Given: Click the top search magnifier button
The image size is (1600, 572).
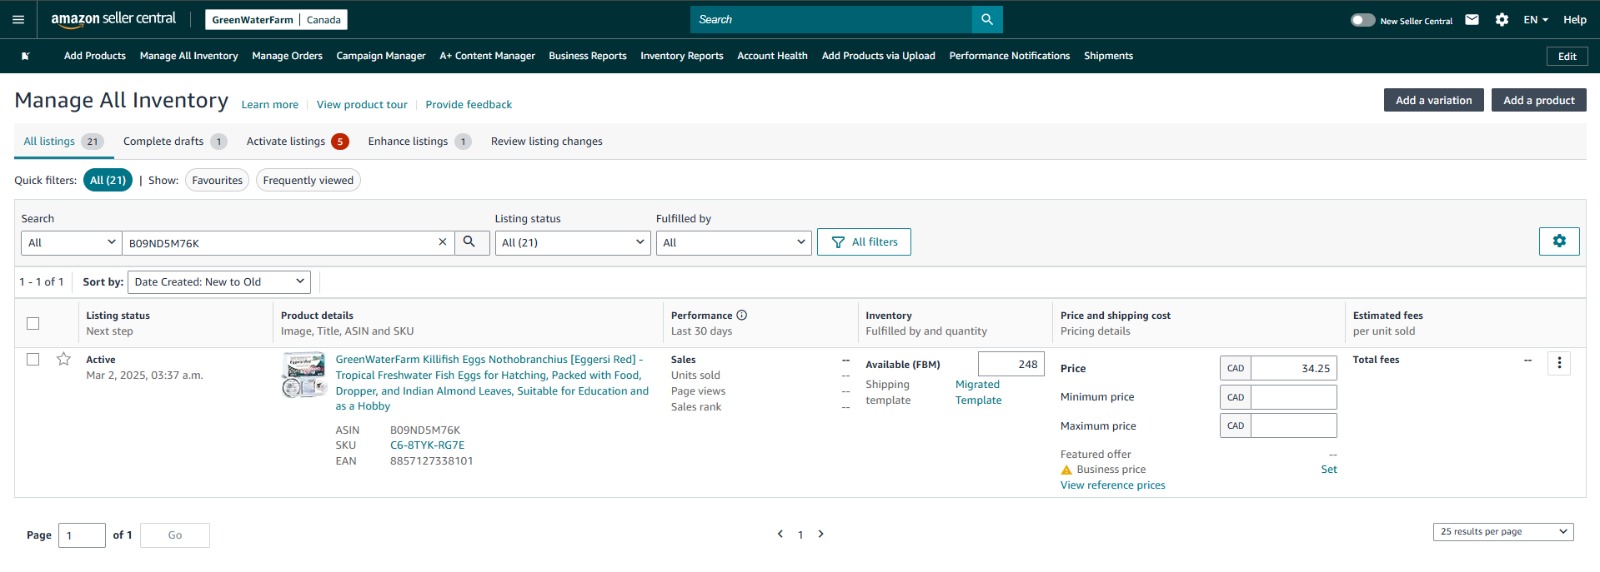Looking at the screenshot, I should coord(987,19).
